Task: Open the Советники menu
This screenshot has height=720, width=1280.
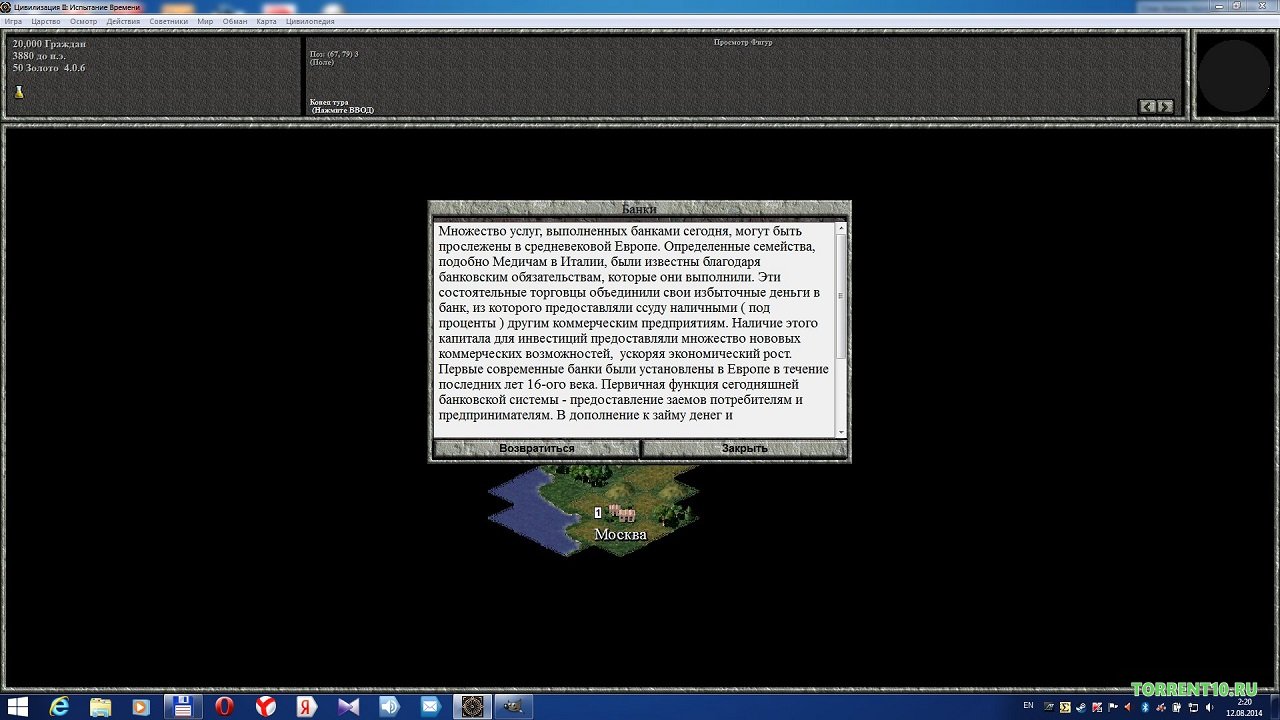Action: [x=168, y=21]
